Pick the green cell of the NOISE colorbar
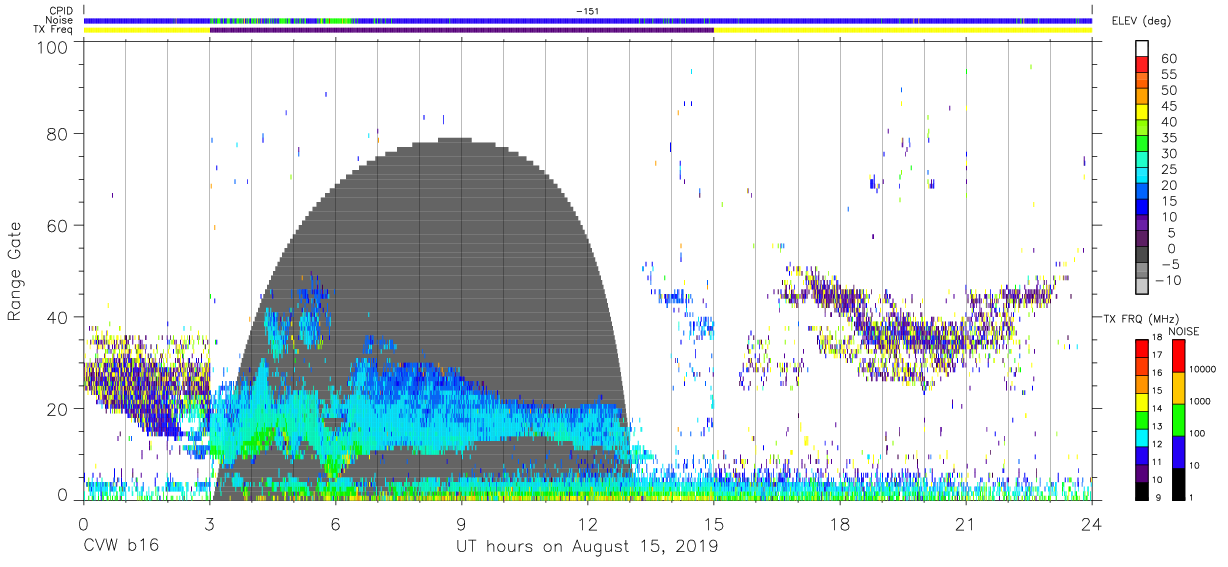1228x567 pixels. pos(1177,419)
